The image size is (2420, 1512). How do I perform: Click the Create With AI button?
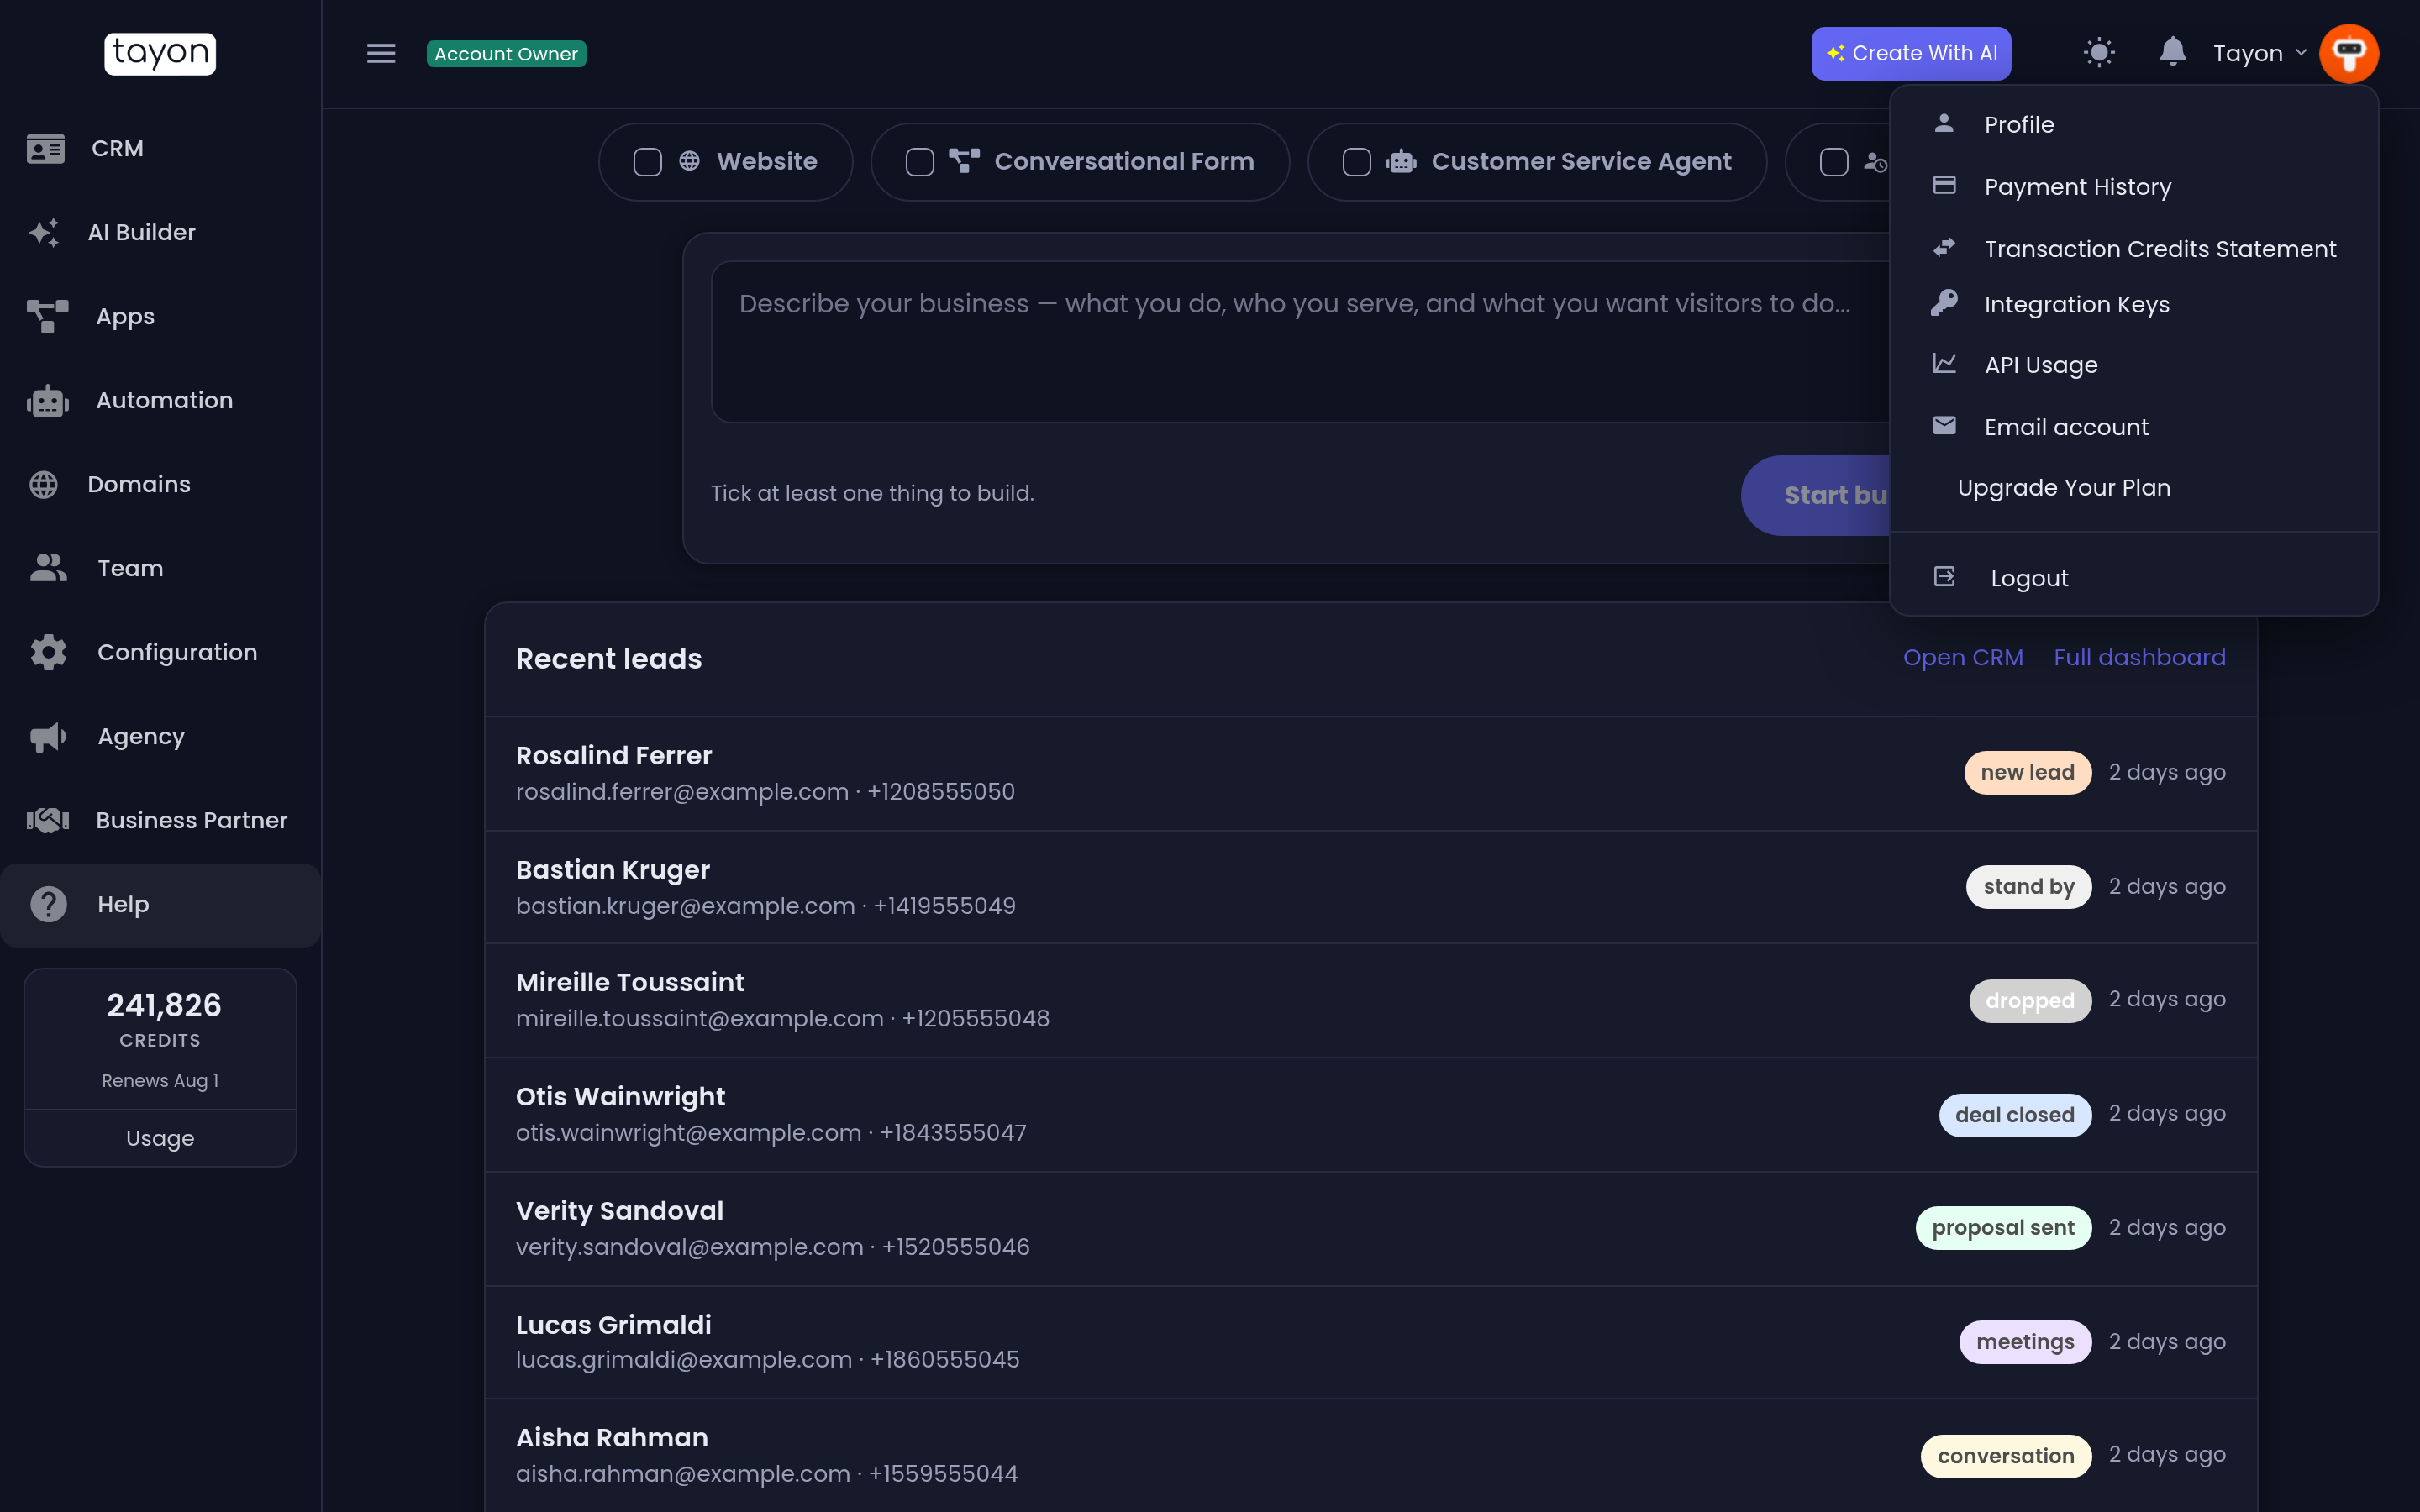[1911, 53]
